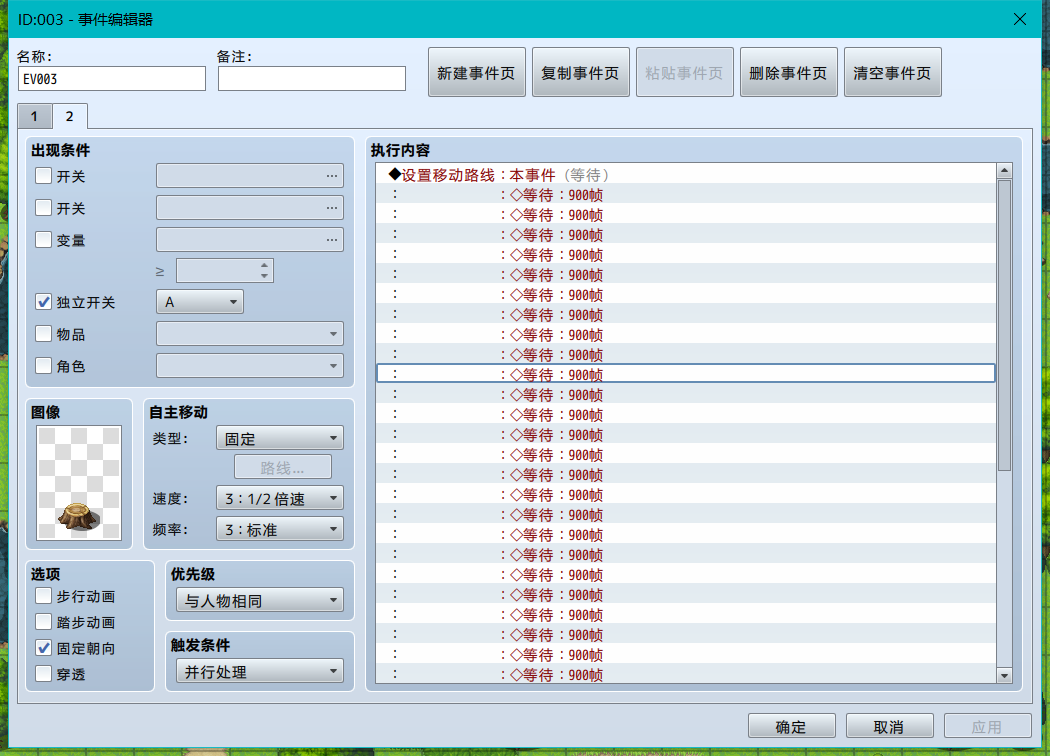Enable the 物品 condition checkbox
Screen dimensions: 1050x756
(x=44, y=333)
